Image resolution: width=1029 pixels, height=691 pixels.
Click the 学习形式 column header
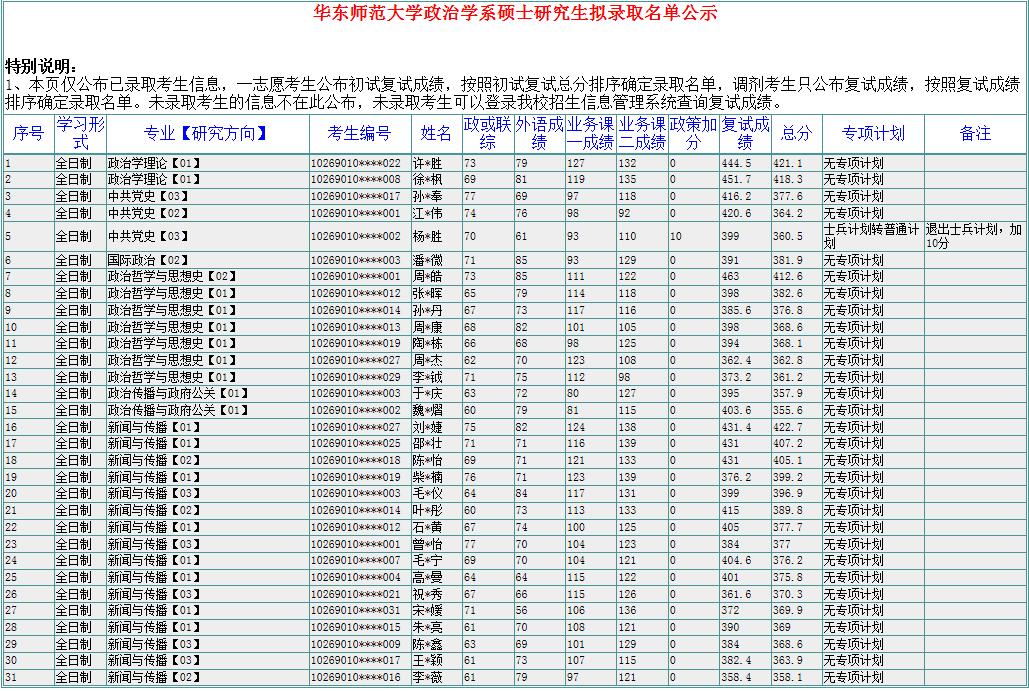(x=80, y=134)
